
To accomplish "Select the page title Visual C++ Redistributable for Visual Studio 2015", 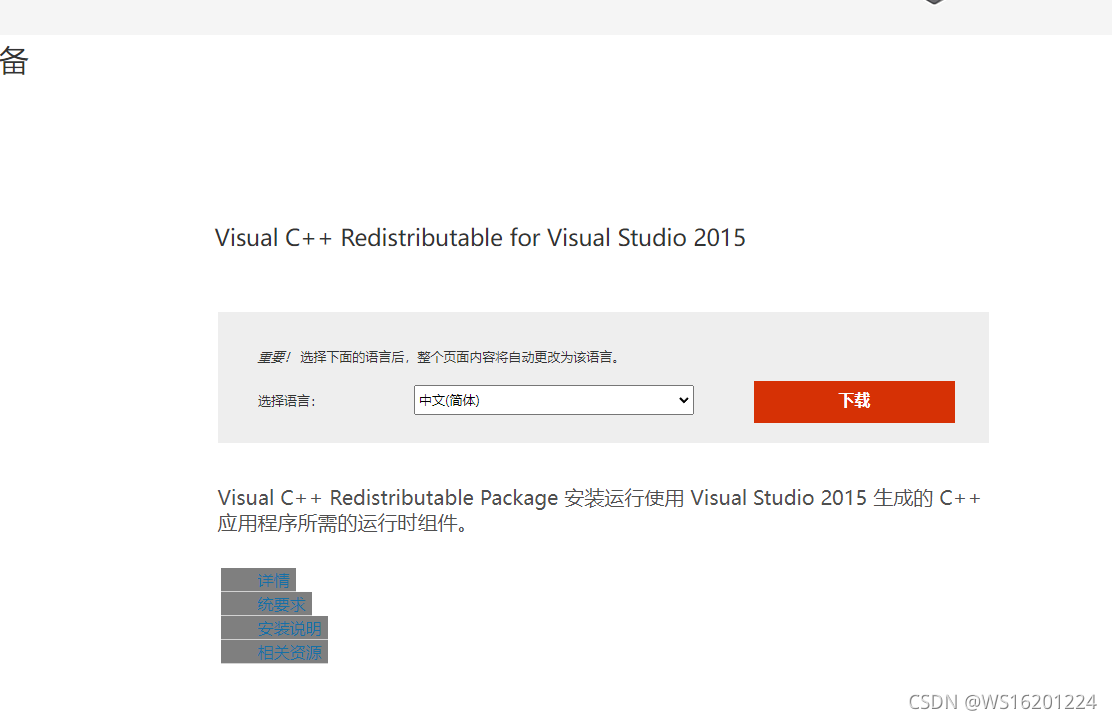I will [480, 238].
